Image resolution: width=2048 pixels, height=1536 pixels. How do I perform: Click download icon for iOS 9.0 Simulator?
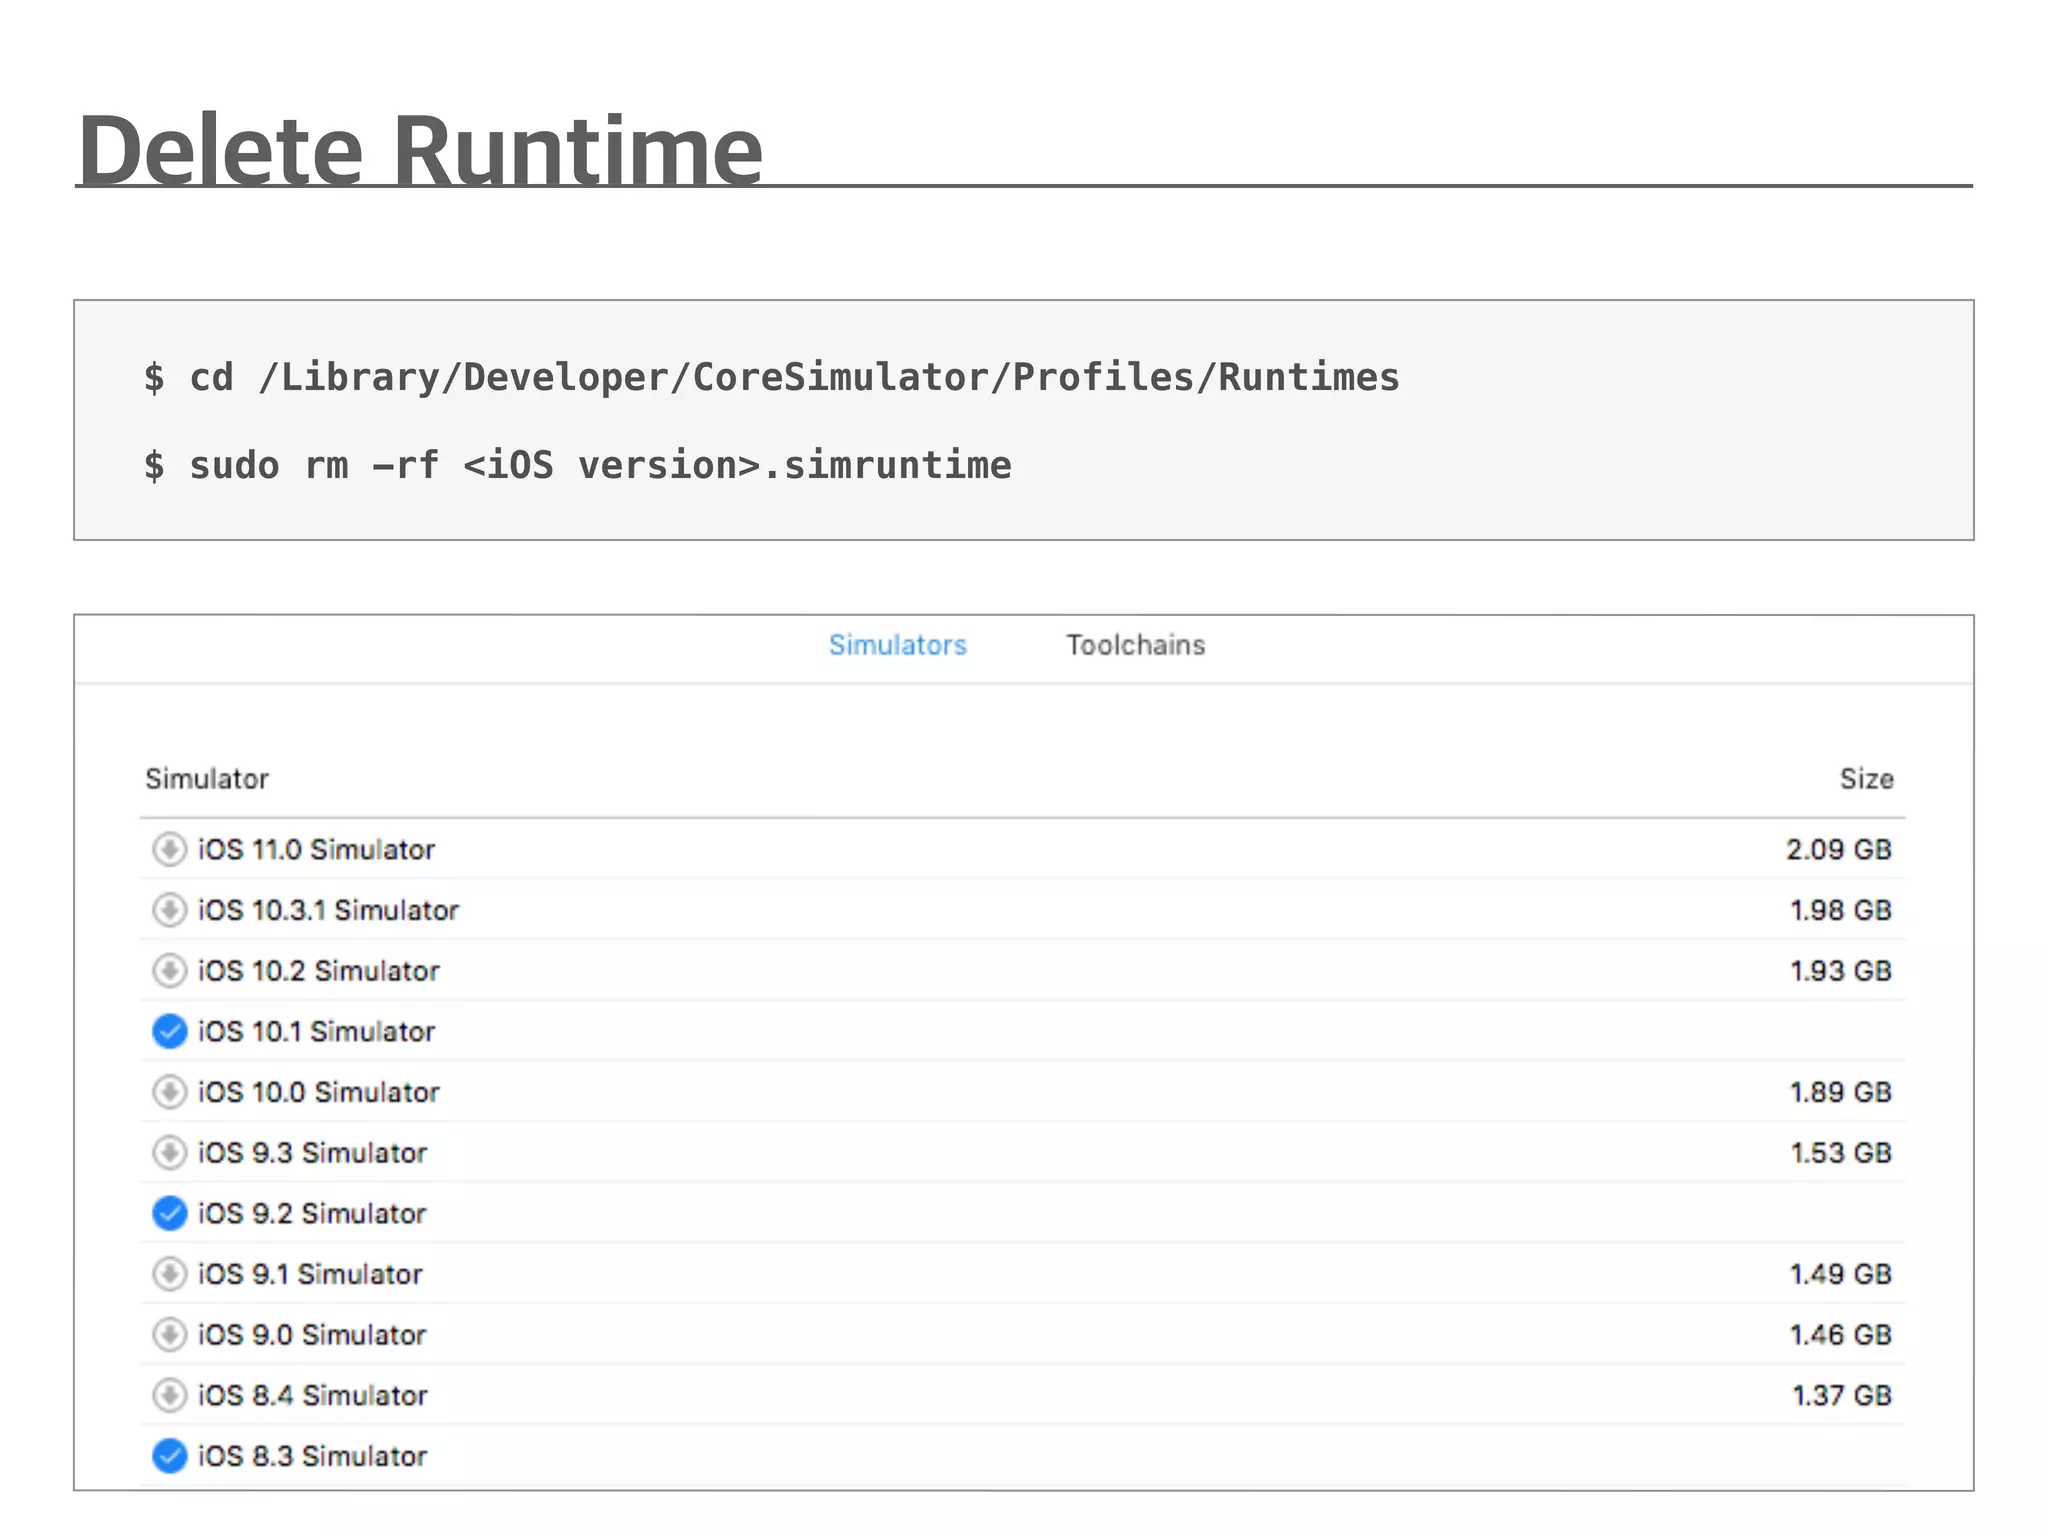click(x=169, y=1334)
